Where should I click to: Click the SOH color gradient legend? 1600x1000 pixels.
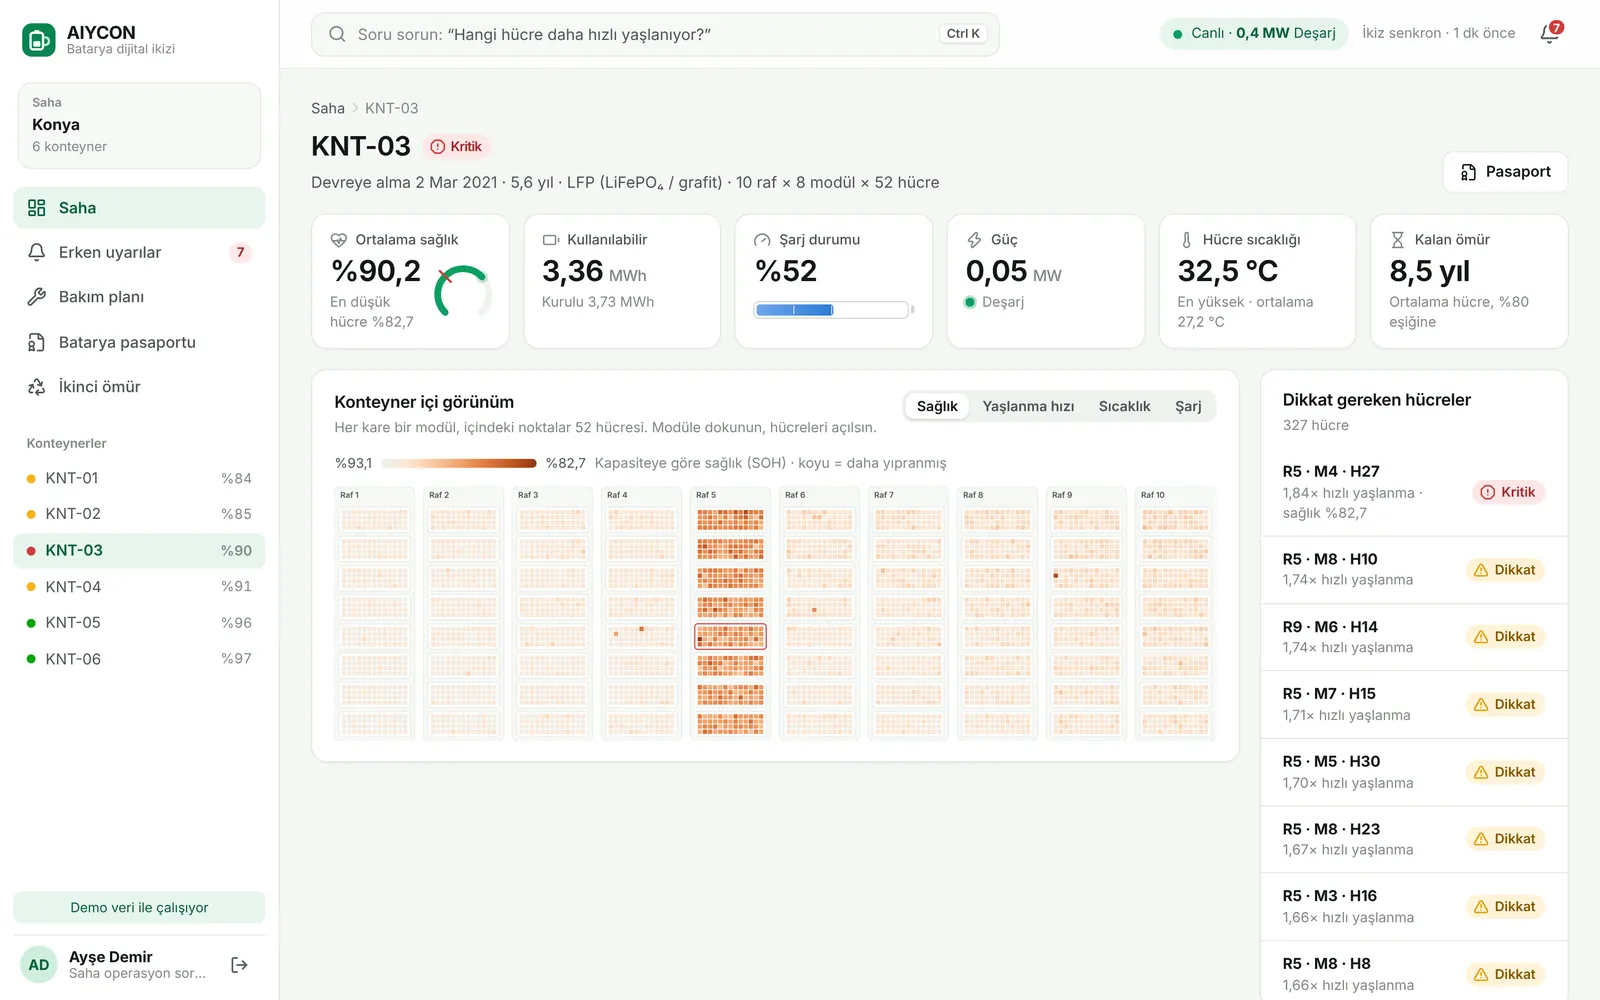pyautogui.click(x=459, y=463)
